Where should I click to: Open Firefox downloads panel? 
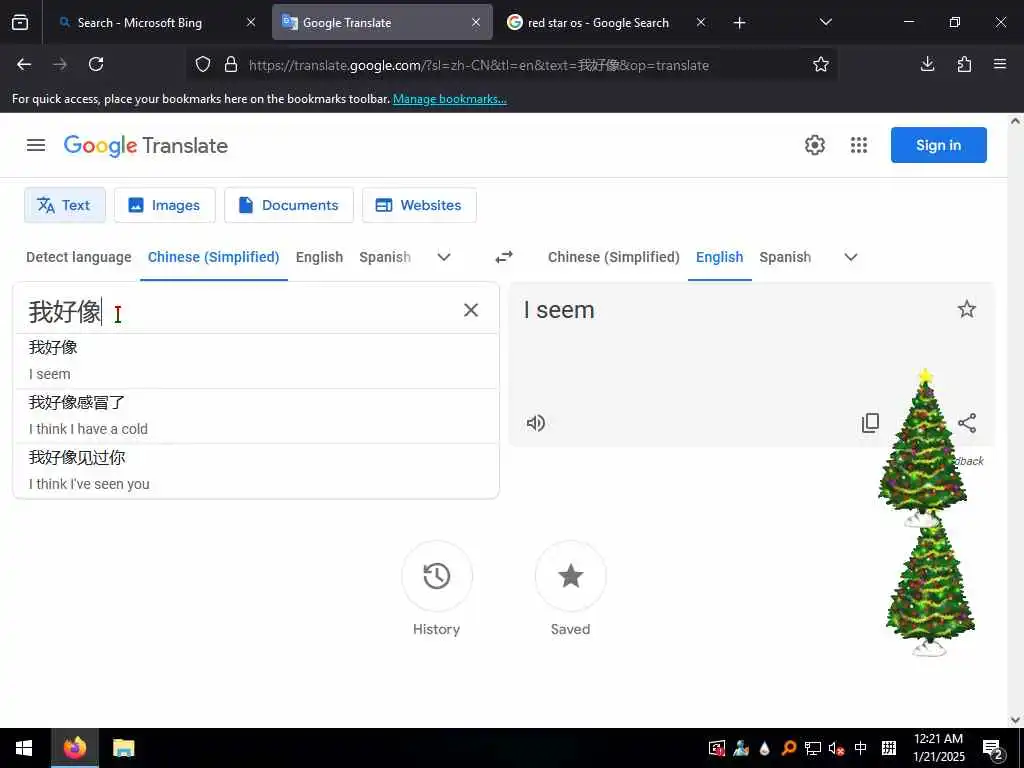(x=927, y=64)
